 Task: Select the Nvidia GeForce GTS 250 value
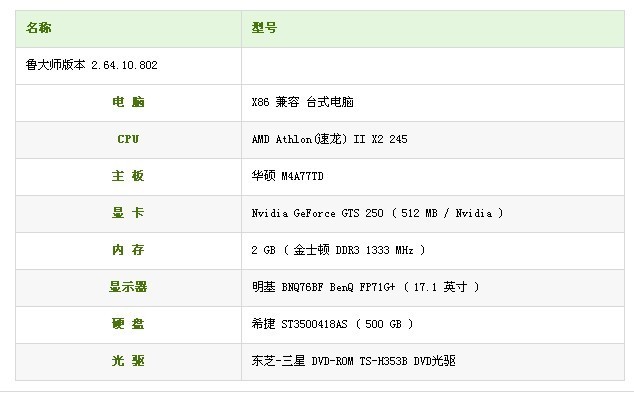(x=377, y=213)
